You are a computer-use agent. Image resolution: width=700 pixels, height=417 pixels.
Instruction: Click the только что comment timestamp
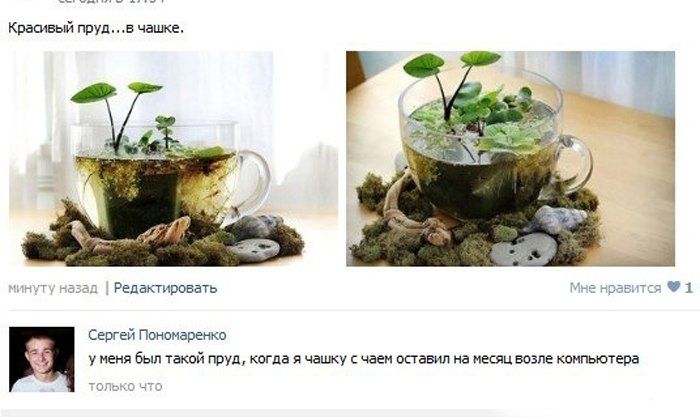pos(125,386)
